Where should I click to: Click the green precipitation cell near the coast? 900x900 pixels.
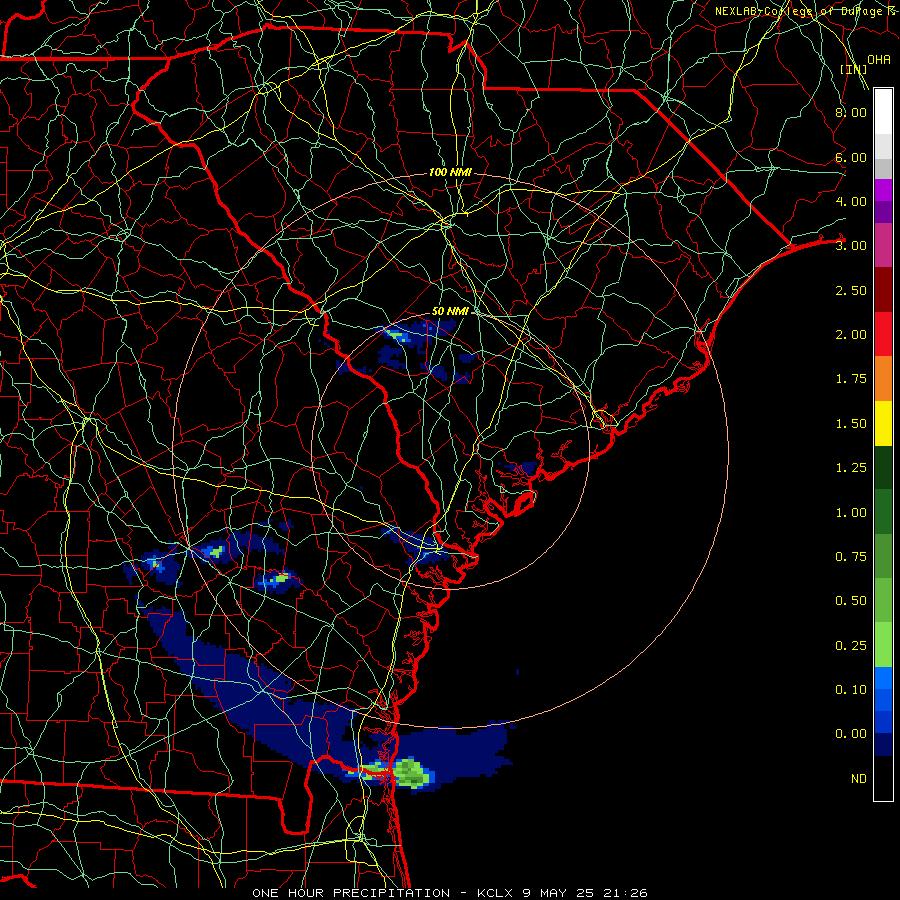click(411, 773)
